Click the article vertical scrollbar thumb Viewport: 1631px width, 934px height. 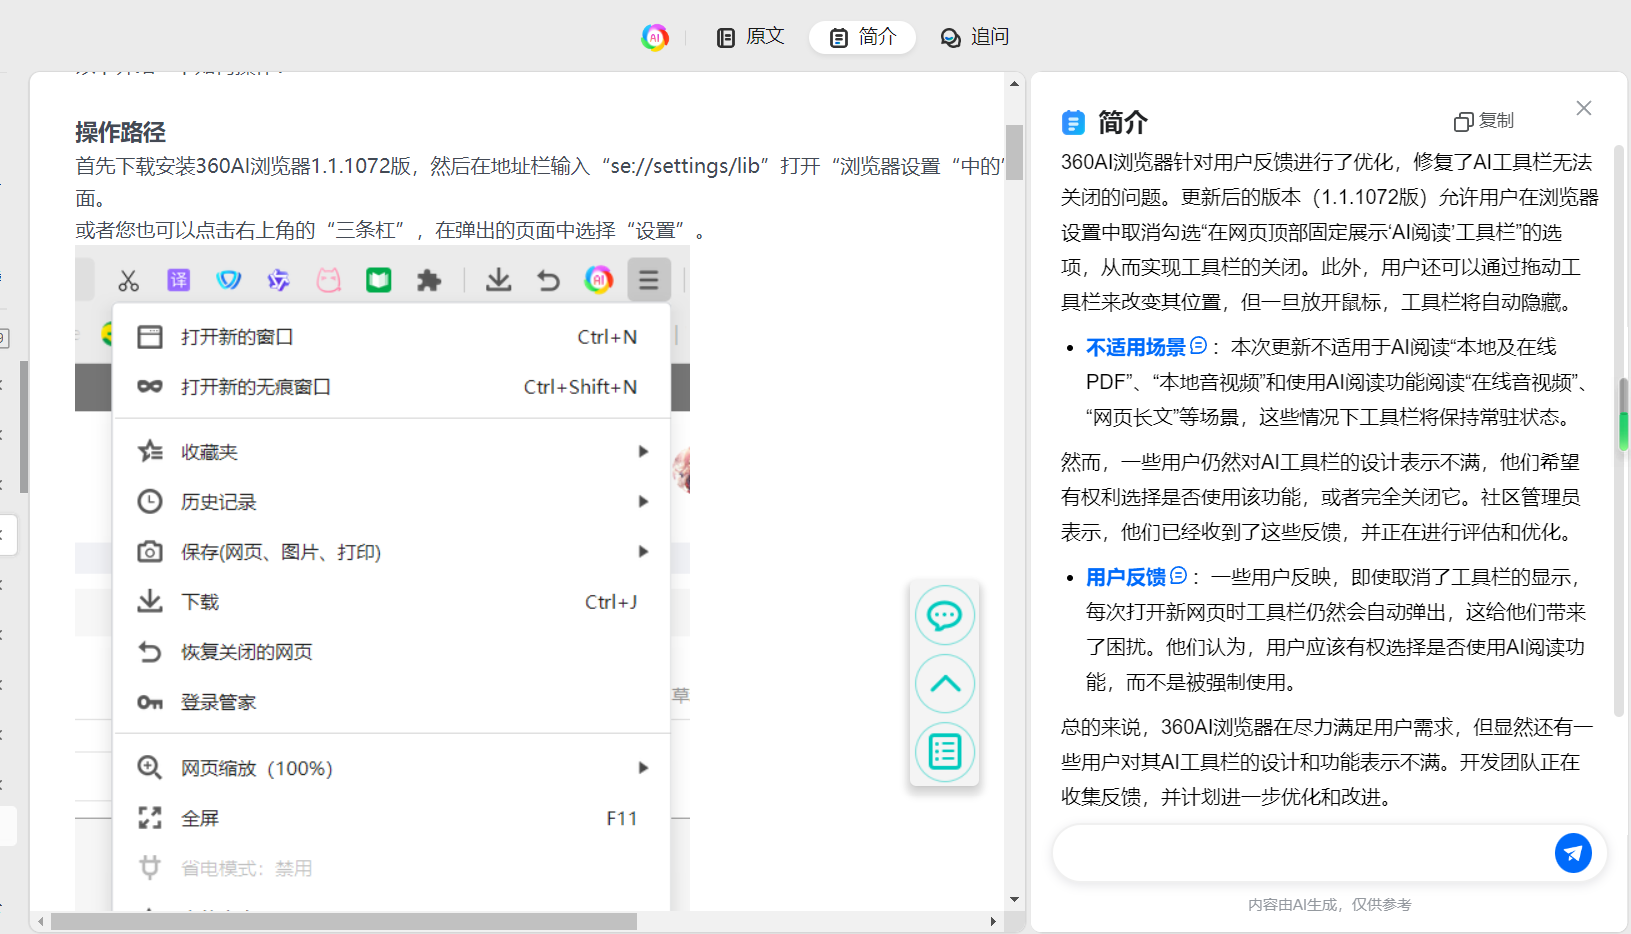[x=1014, y=152]
